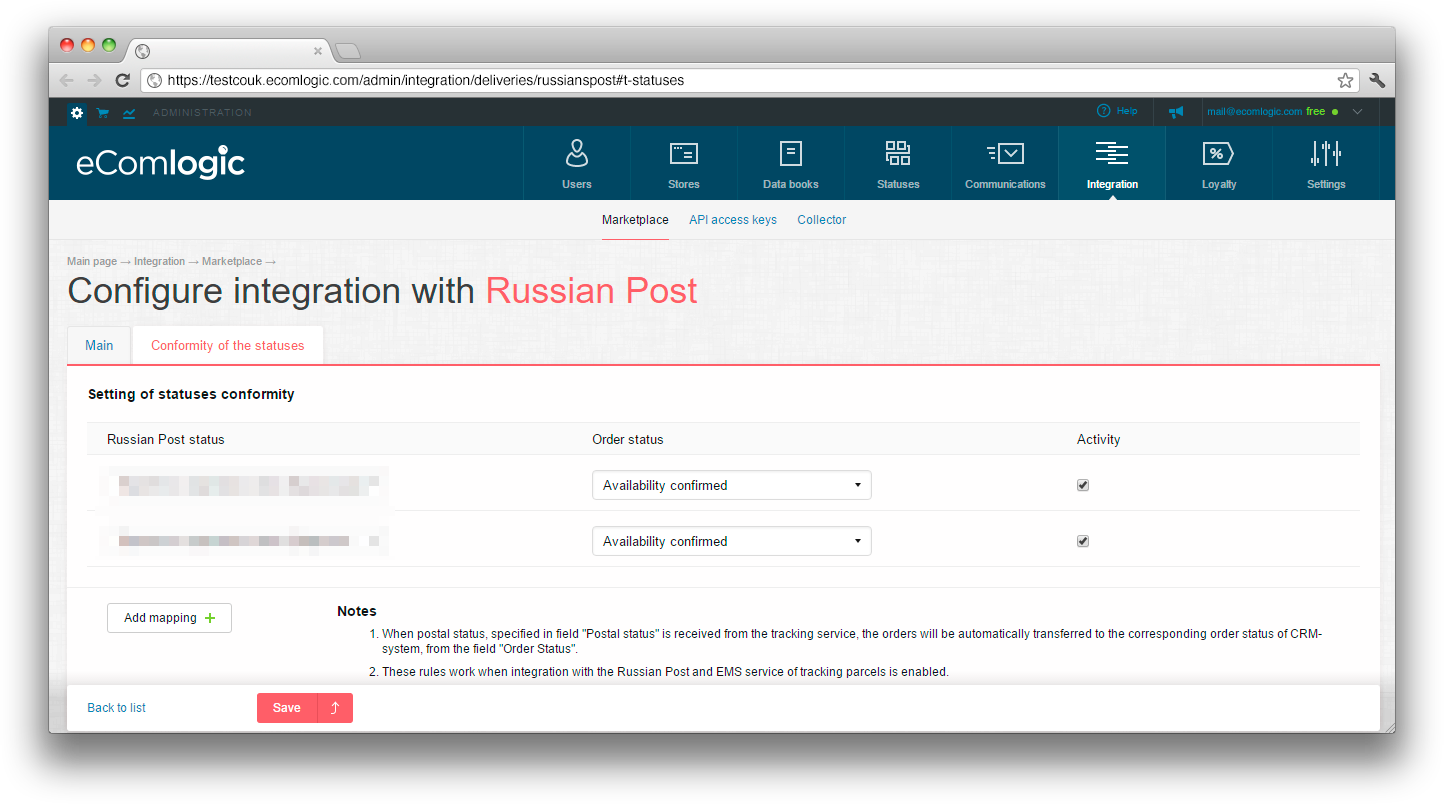Open second Availability confirmed order status dropdown
Viewport: 1444px width, 804px height.
732,541
